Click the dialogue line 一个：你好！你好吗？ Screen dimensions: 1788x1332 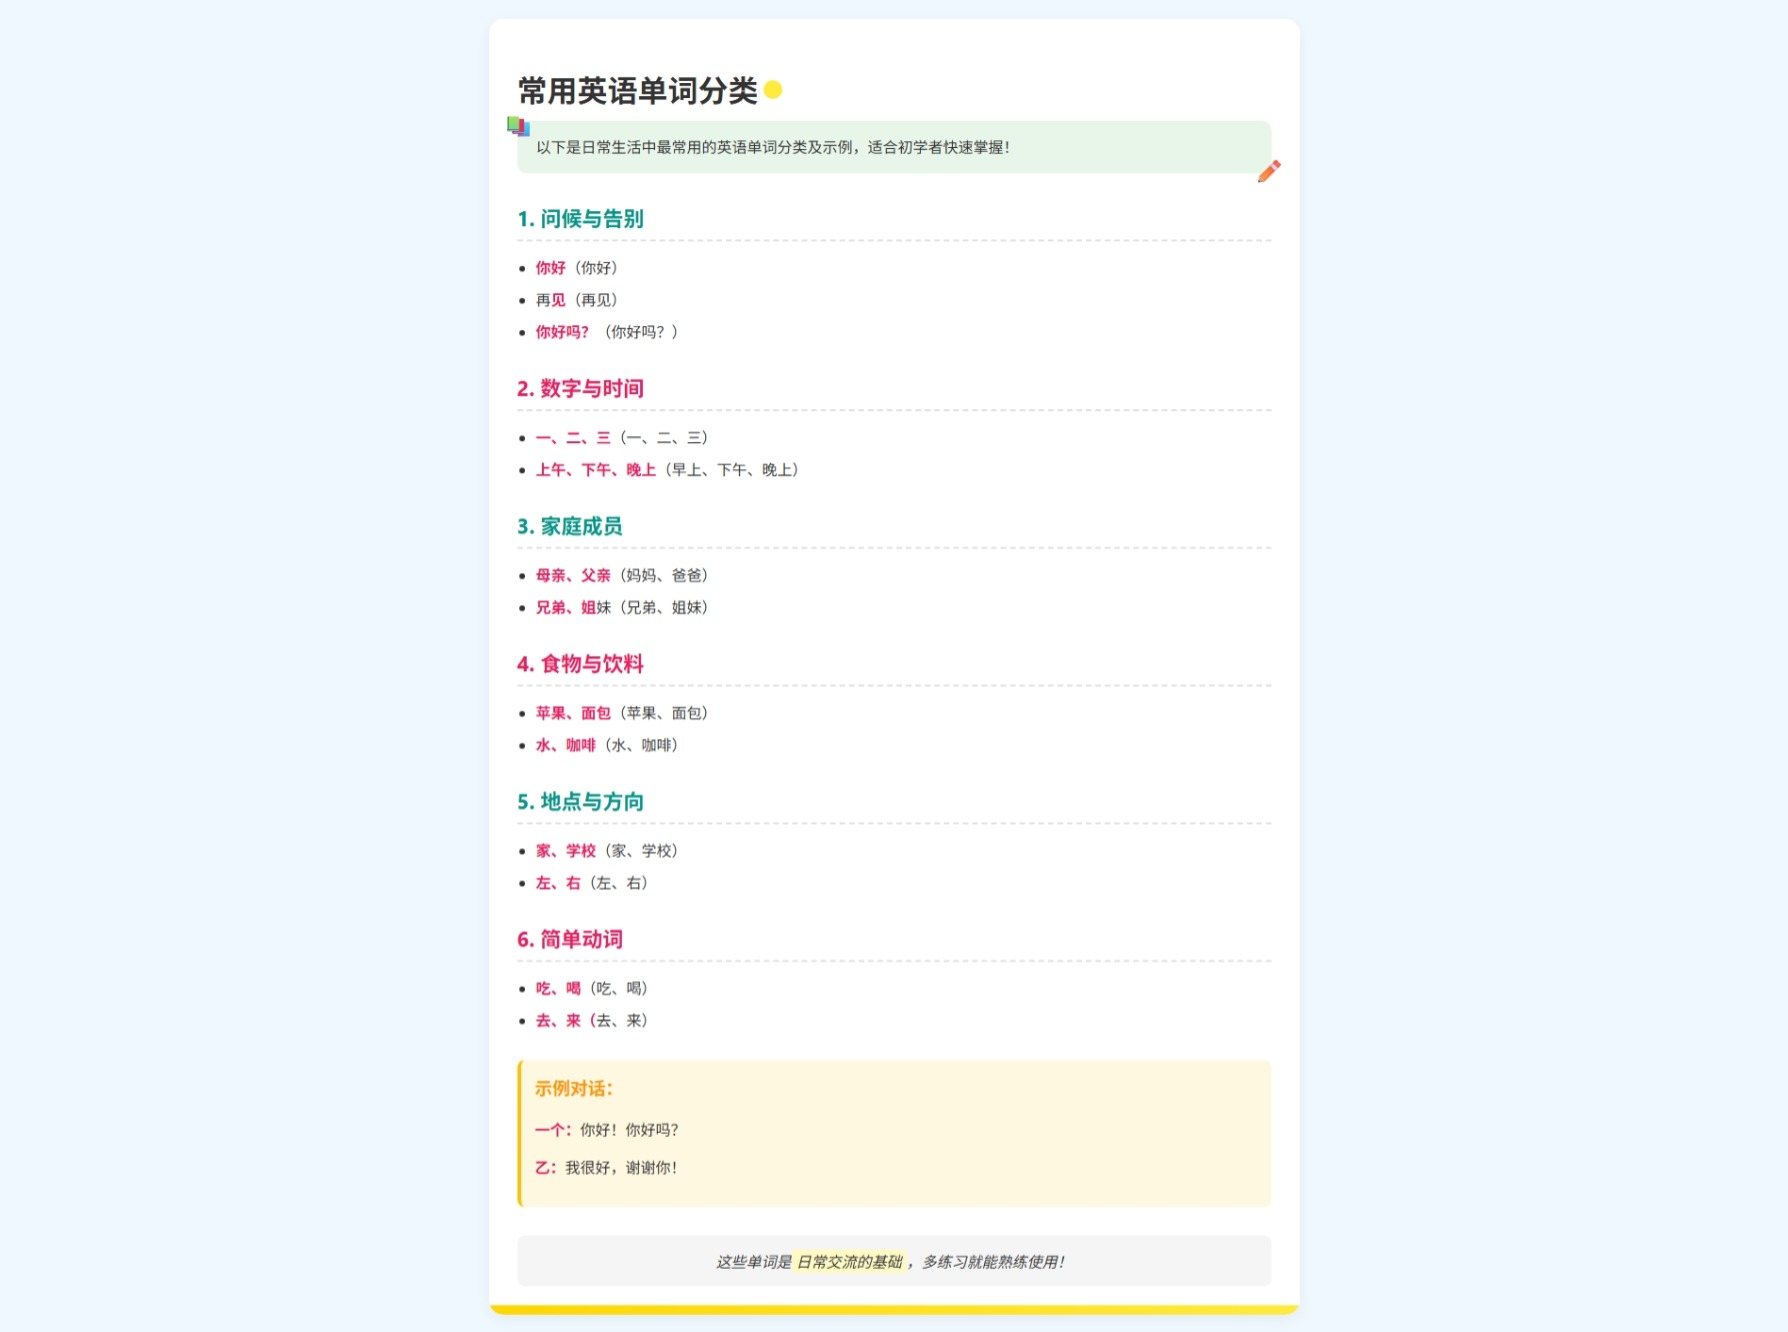point(607,1130)
